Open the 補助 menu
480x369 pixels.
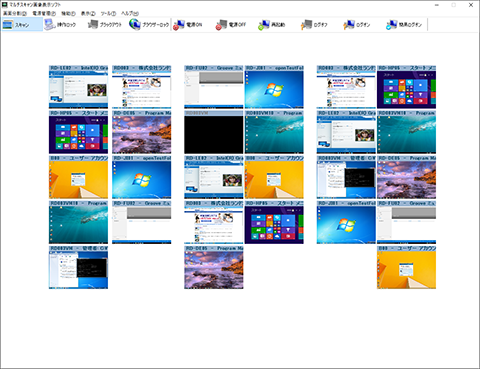point(68,13)
